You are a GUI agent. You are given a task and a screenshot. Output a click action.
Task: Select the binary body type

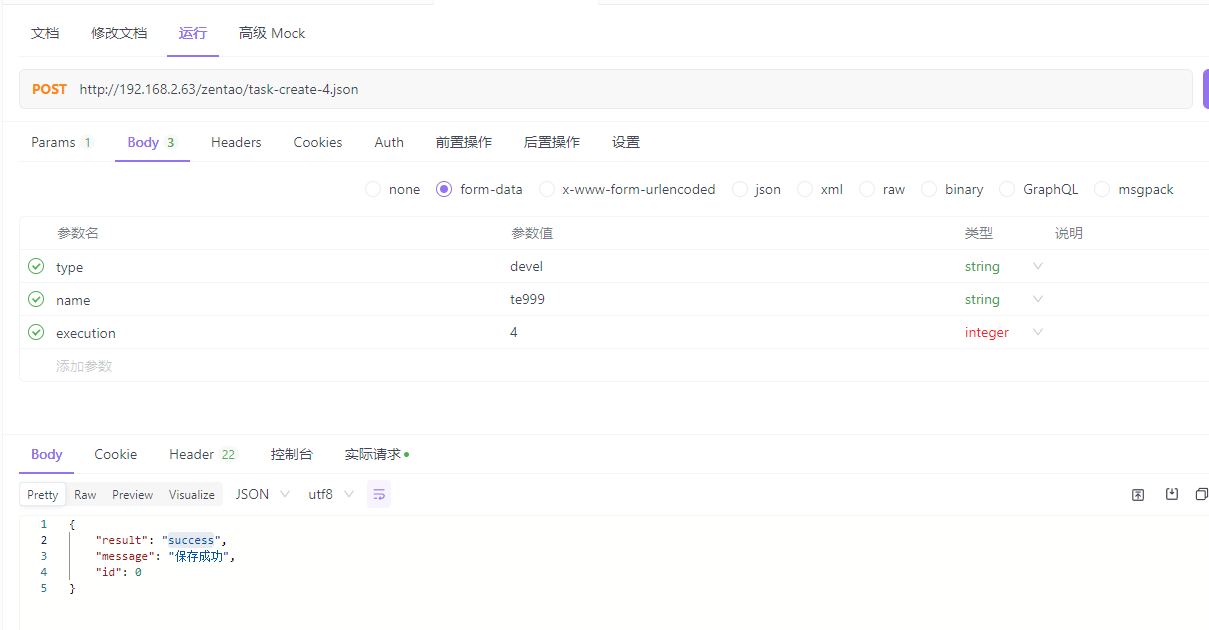click(x=952, y=189)
